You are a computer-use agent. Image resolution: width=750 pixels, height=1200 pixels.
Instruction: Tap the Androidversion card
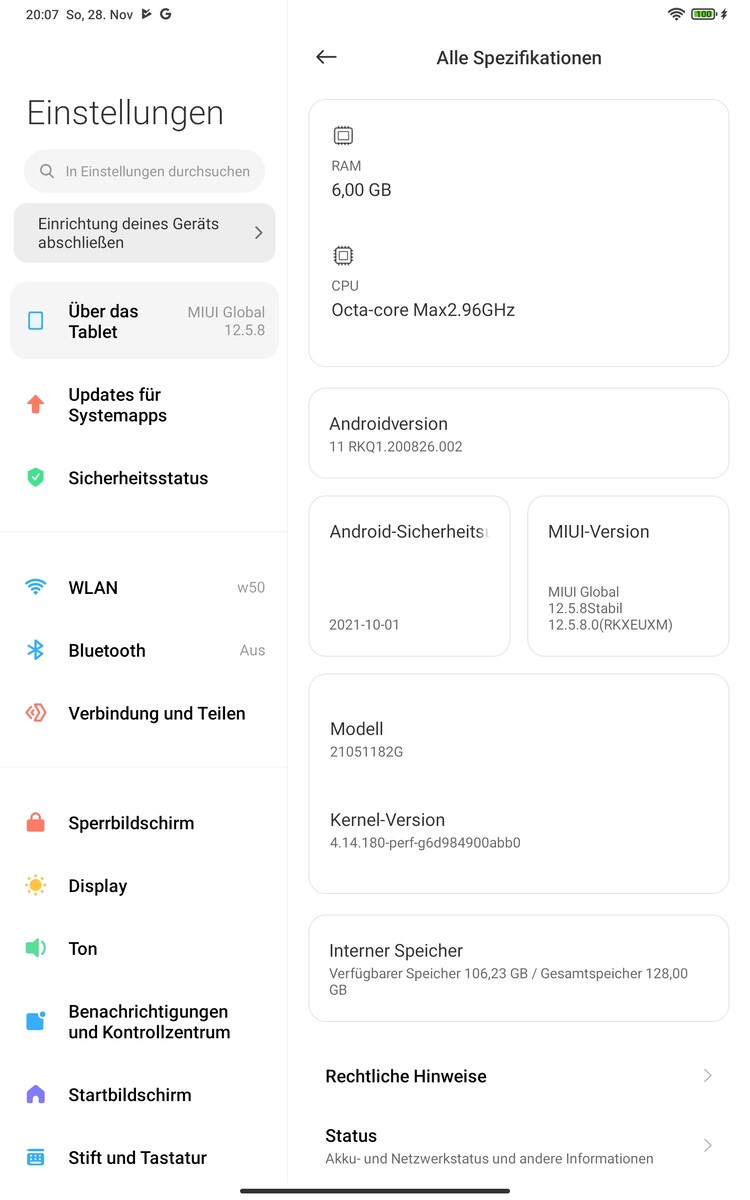(x=518, y=434)
